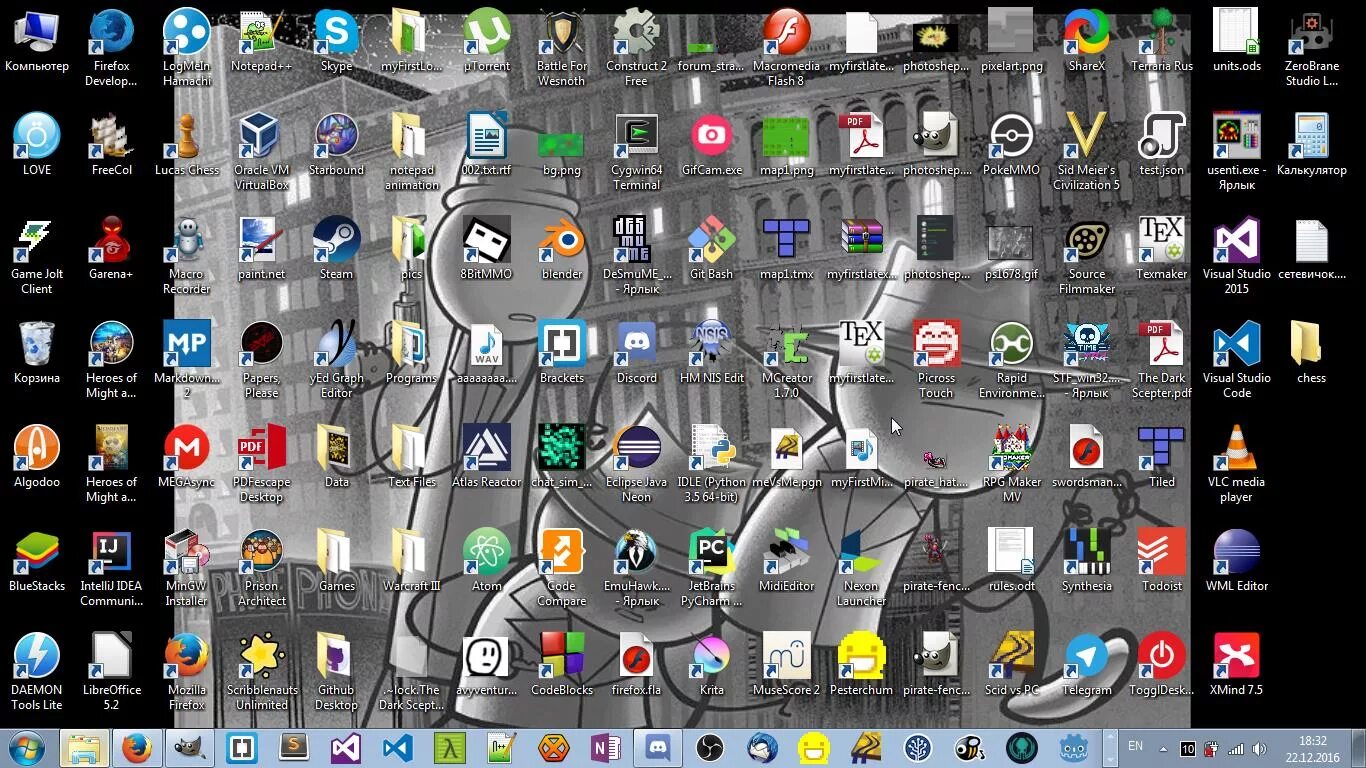Viewport: 1366px width, 768px height.
Task: Open JetBrains PyCharm shortcut
Action: (712, 568)
